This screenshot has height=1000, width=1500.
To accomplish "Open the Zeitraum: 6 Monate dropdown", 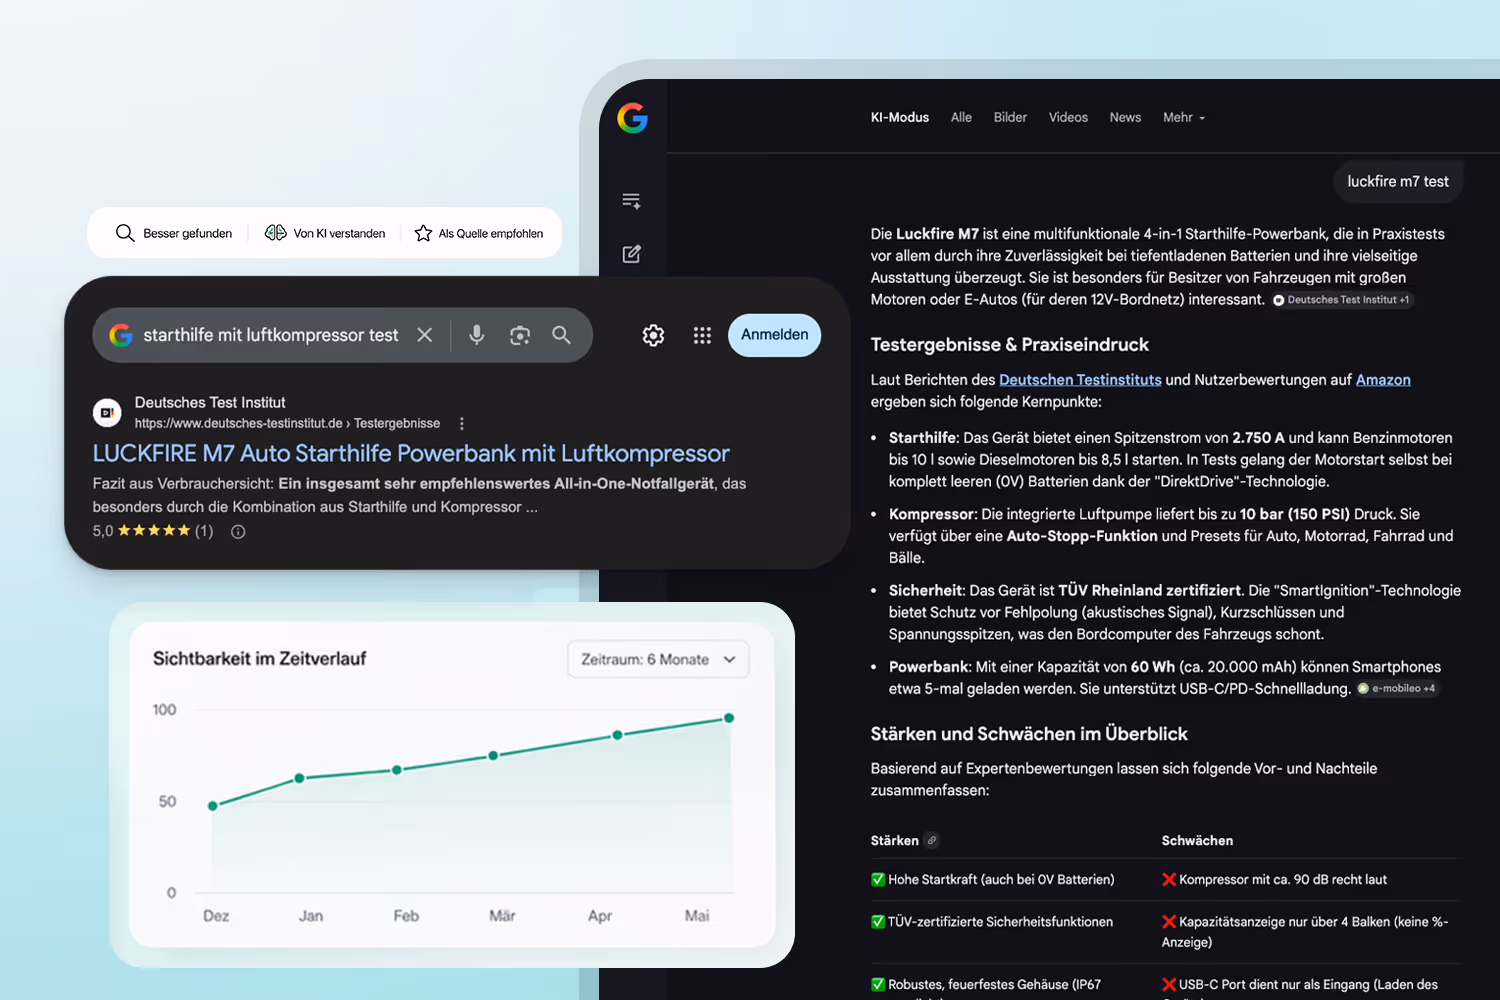I will (658, 659).
